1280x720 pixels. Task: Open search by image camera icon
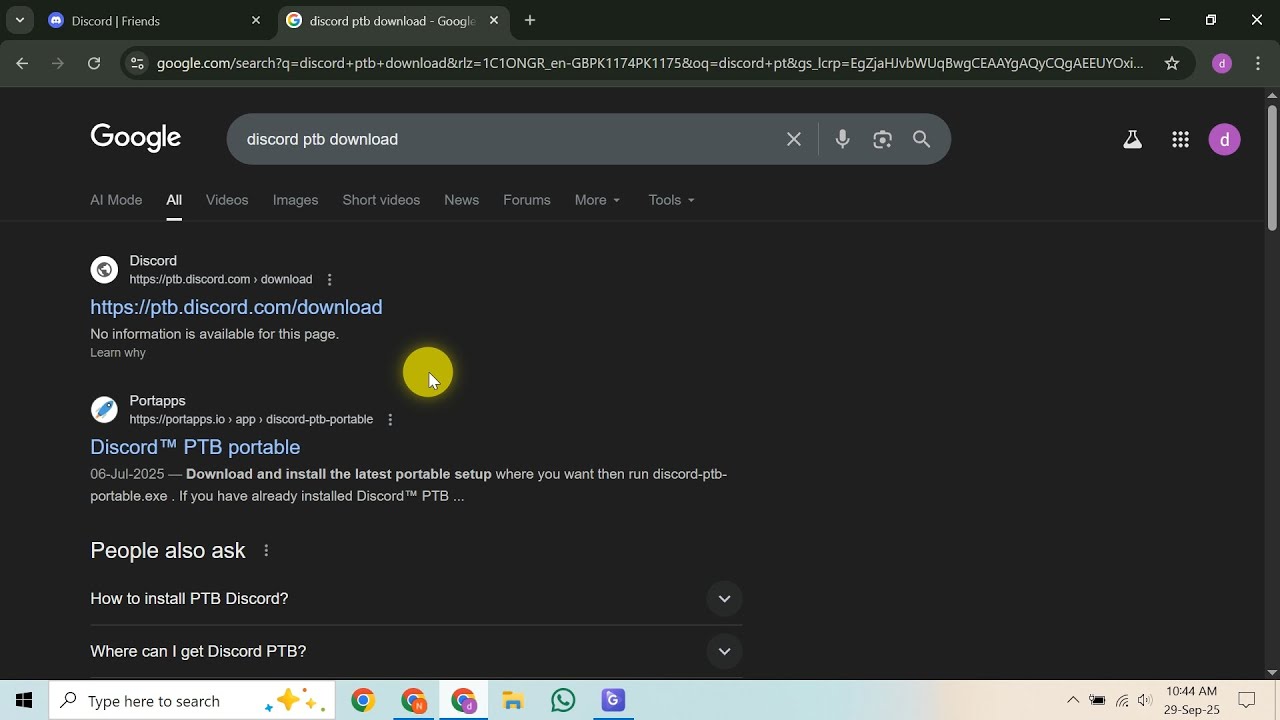pyautogui.click(x=882, y=139)
